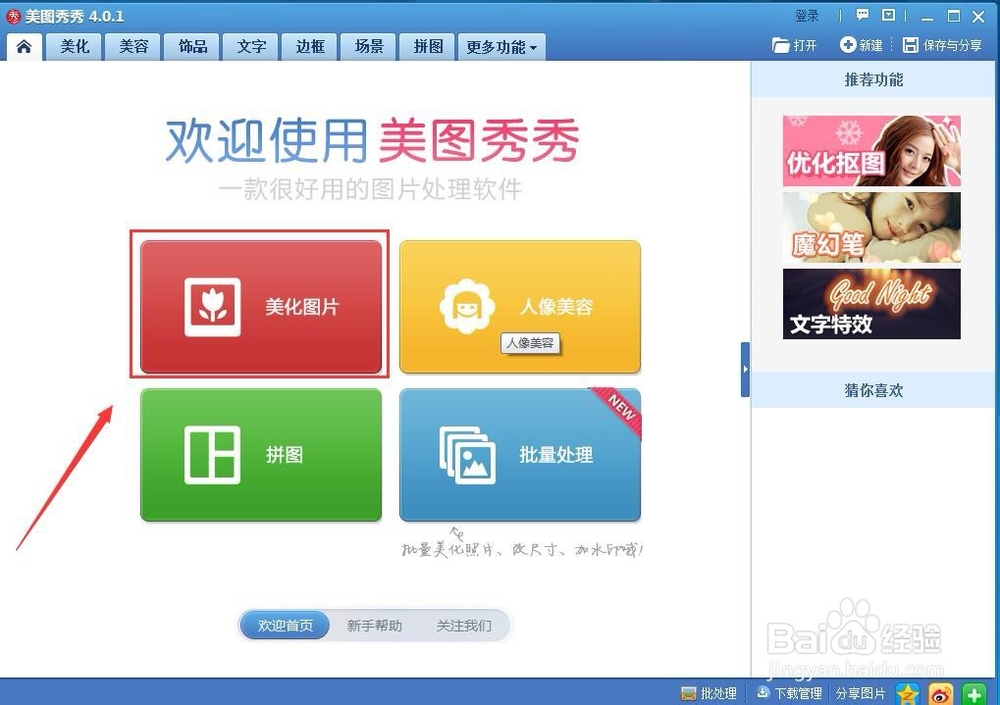The width and height of the screenshot is (1000, 705).
Task: Open an image with the 打开 folder icon
Action: 795,44
